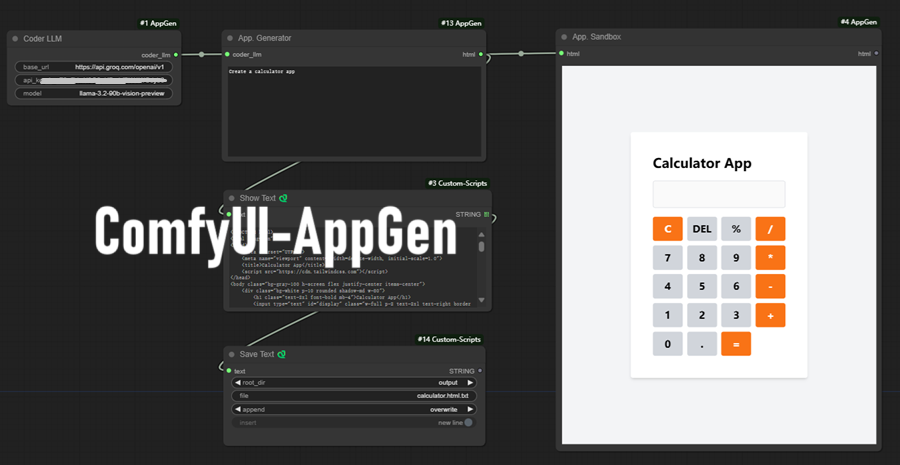Click calculator digit 5
The image size is (900, 465).
[x=702, y=286]
